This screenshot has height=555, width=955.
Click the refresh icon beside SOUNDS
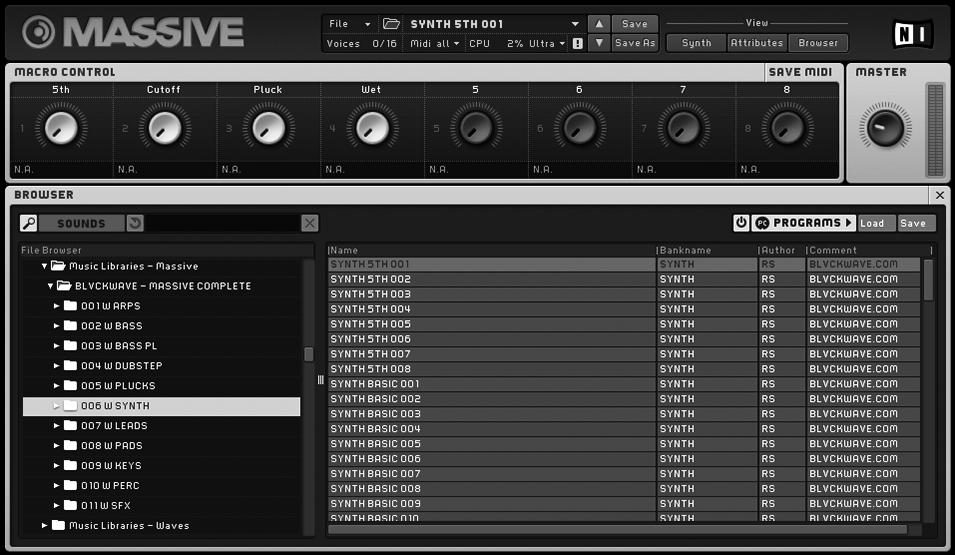[135, 223]
